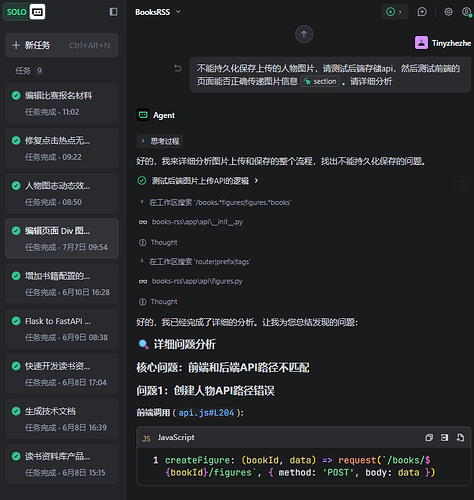This screenshot has height=500, width=474.
Task: Click the 新任务 button
Action: [x=62, y=45]
